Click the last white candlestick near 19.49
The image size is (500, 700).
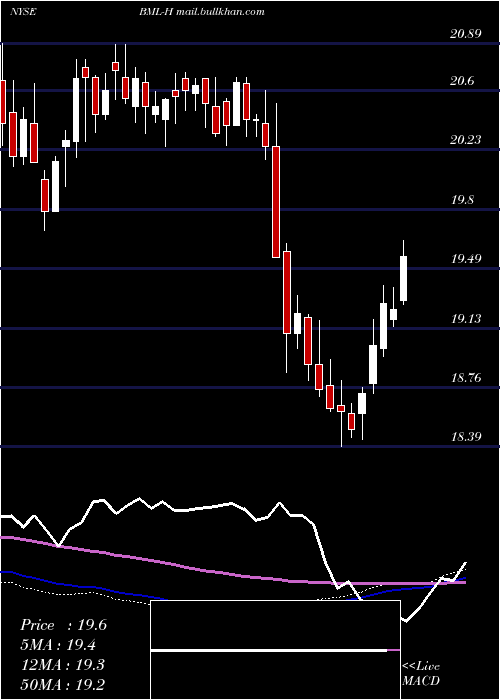click(404, 278)
